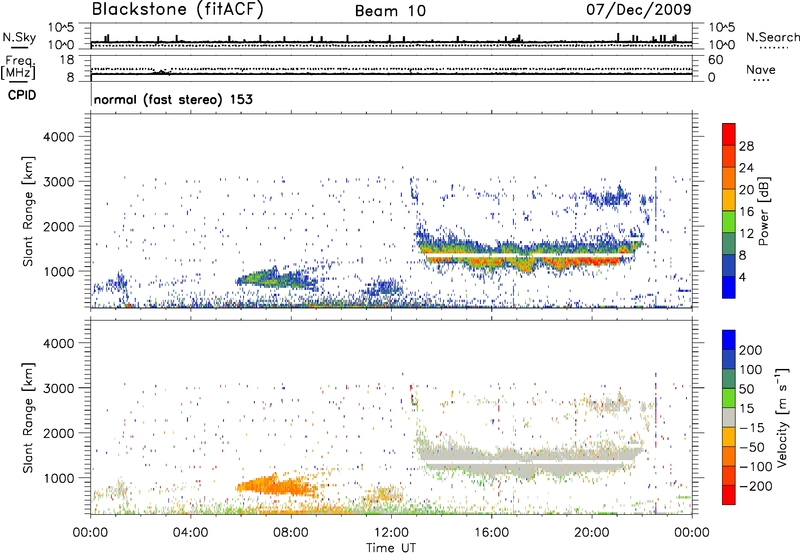Image resolution: width=800 pixels, height=554 pixels.
Task: Click the 'Power [dB]' color bar label
Action: click(x=763, y=211)
